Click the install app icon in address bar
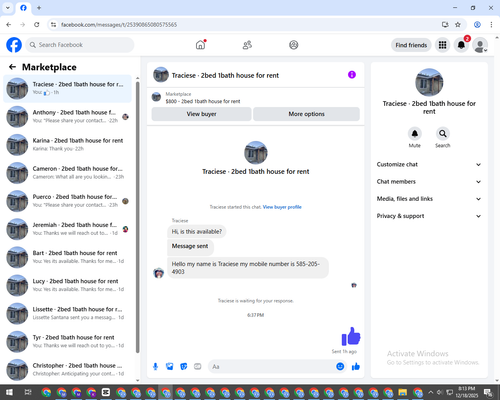This screenshot has width=500, height=400. pos(445,25)
